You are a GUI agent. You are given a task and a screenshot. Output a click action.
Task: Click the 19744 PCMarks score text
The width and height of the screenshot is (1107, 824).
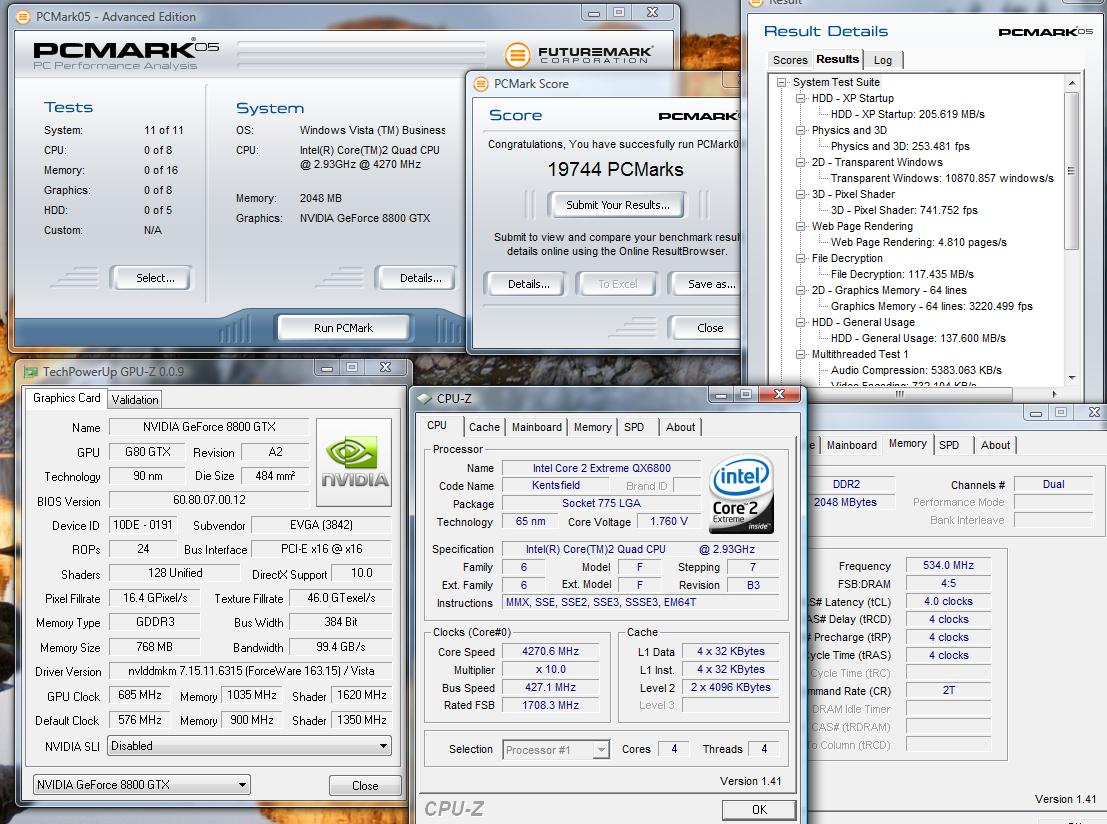(616, 169)
